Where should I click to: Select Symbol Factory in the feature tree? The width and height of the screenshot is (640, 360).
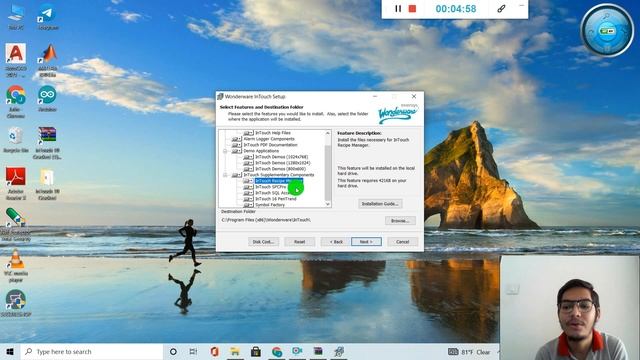pyautogui.click(x=270, y=205)
